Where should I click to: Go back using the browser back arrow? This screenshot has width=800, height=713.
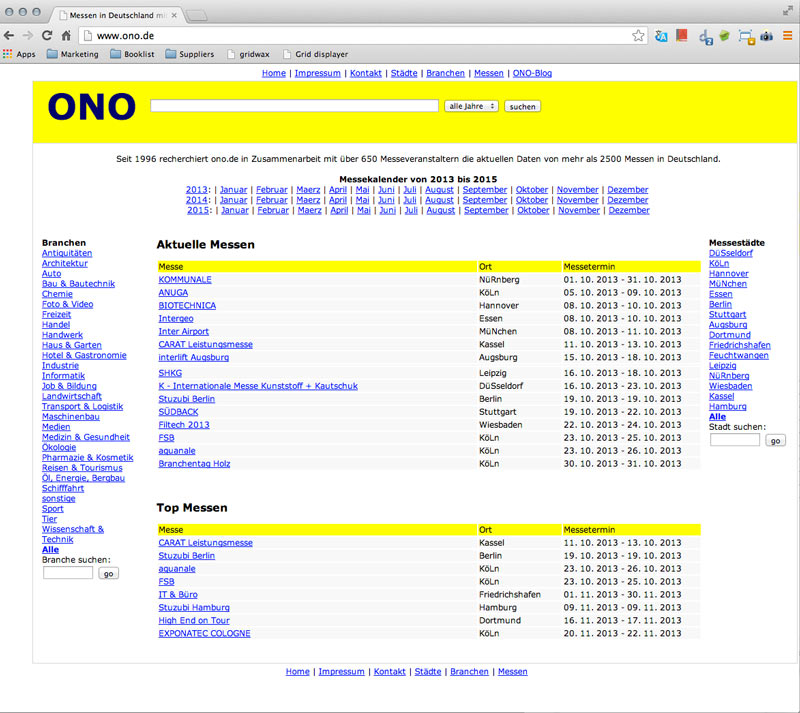[9, 35]
